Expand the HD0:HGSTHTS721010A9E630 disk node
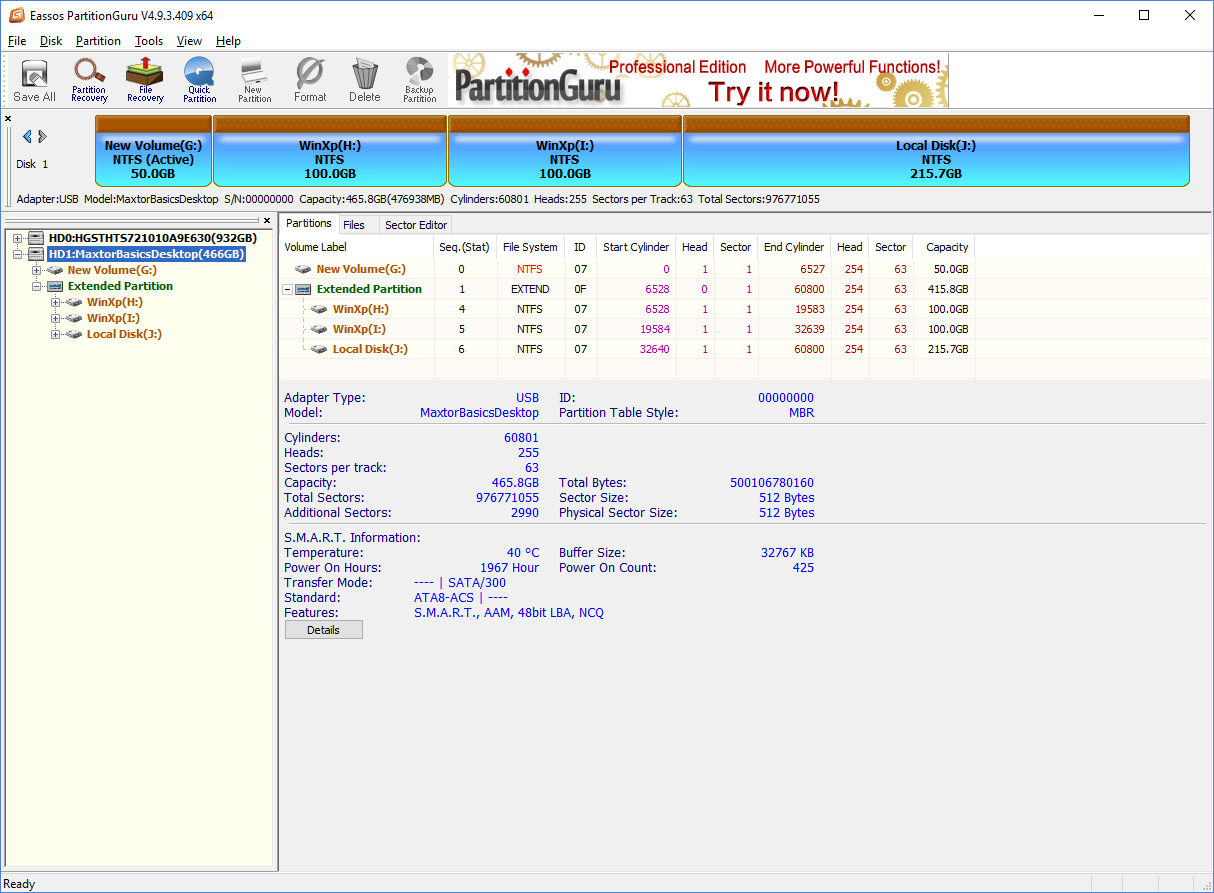 18,238
